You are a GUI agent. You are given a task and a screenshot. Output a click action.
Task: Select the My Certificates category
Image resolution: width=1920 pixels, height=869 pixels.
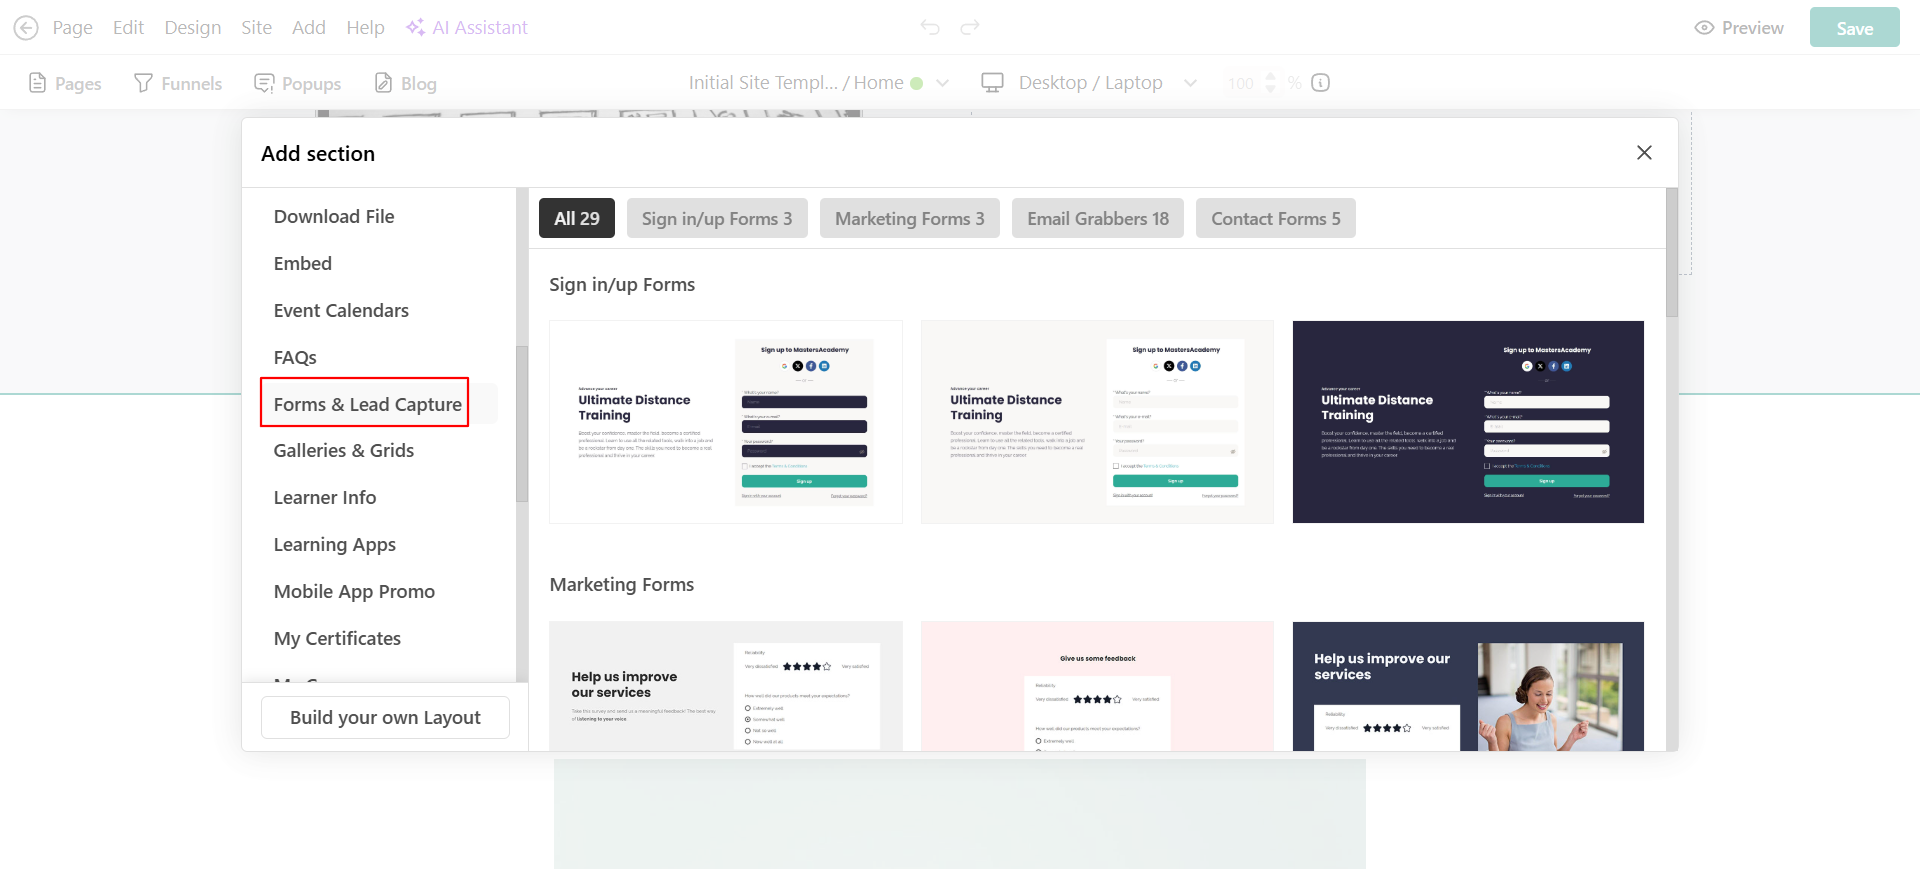point(337,638)
